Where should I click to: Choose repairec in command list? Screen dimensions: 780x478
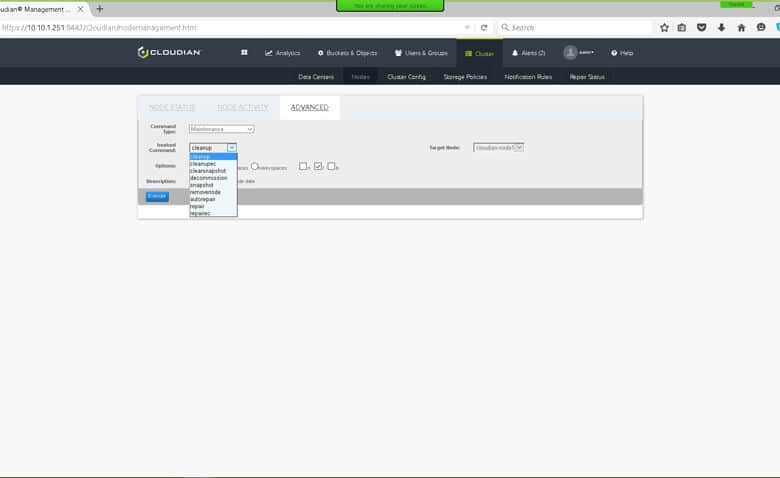213,213
